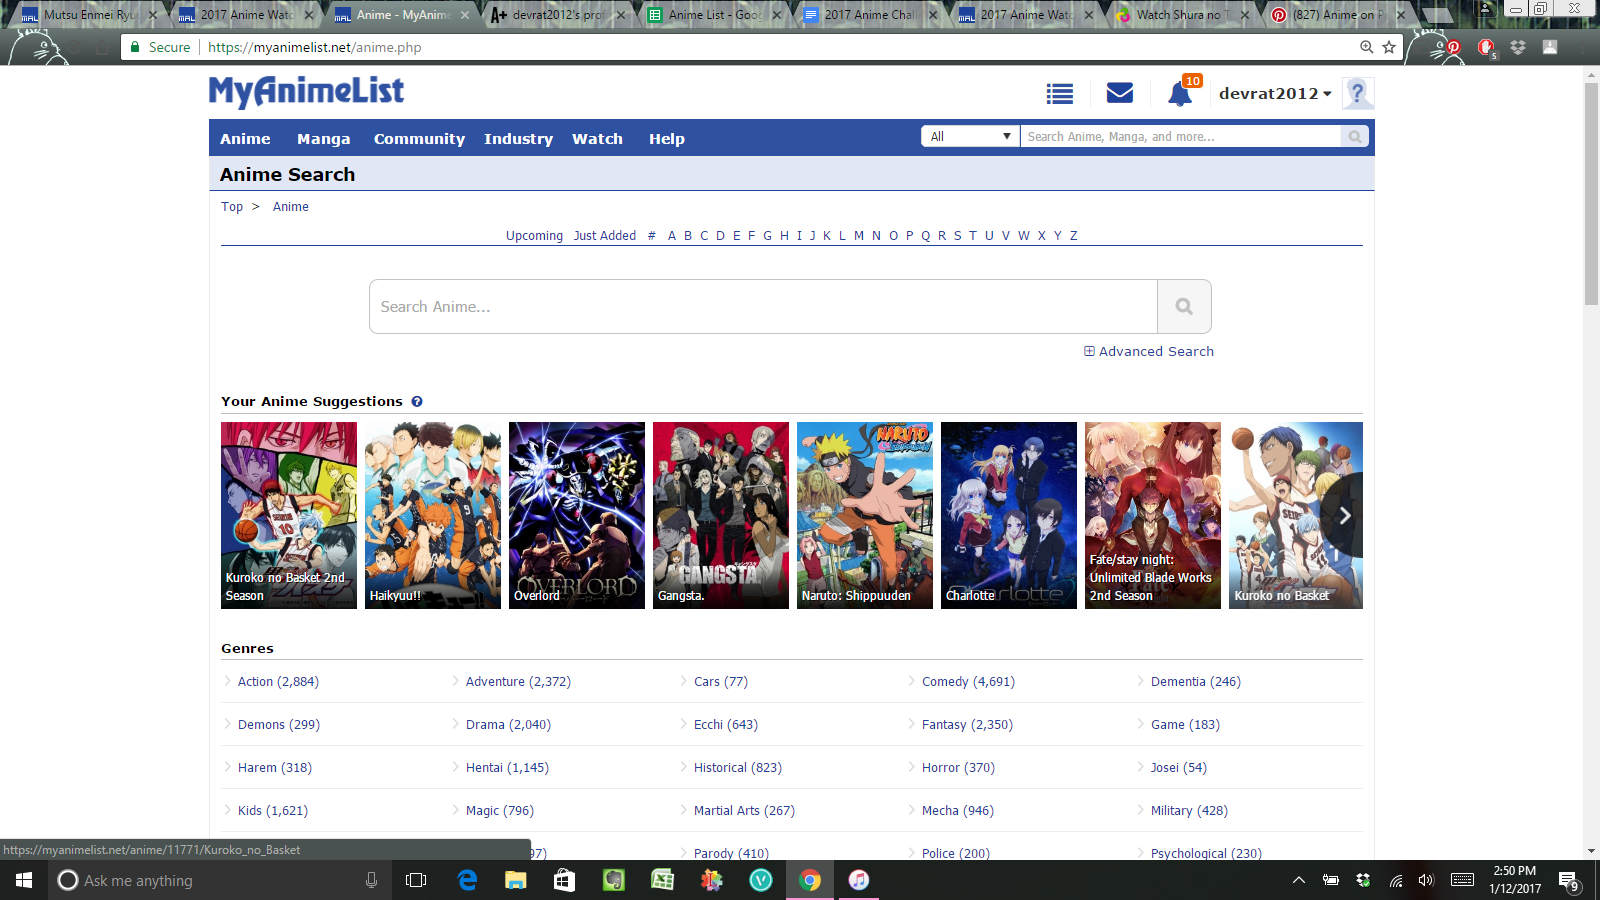Click into the Search Anime text field
1600x900 pixels.
763,307
